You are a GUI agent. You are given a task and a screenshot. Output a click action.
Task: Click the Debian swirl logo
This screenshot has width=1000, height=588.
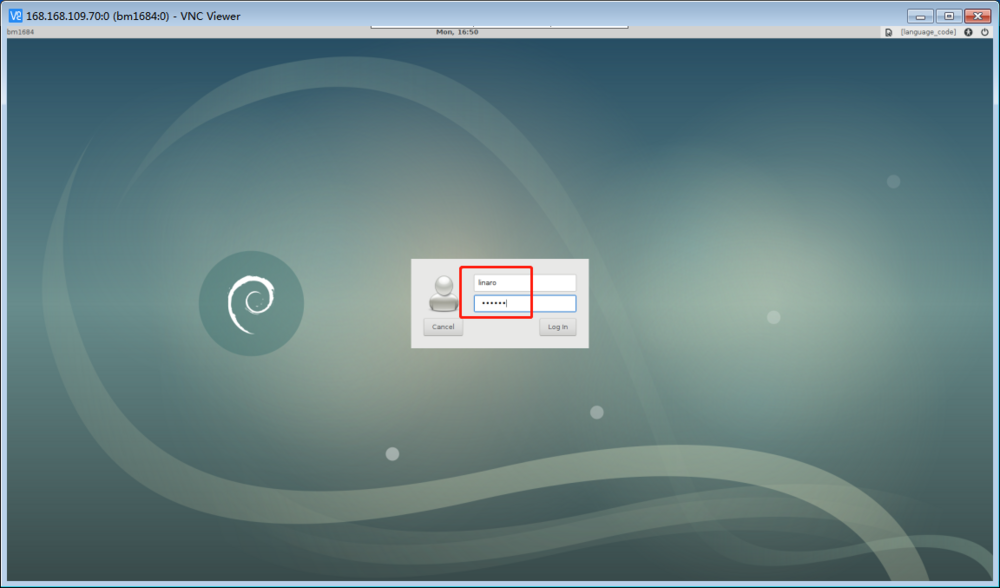251,304
